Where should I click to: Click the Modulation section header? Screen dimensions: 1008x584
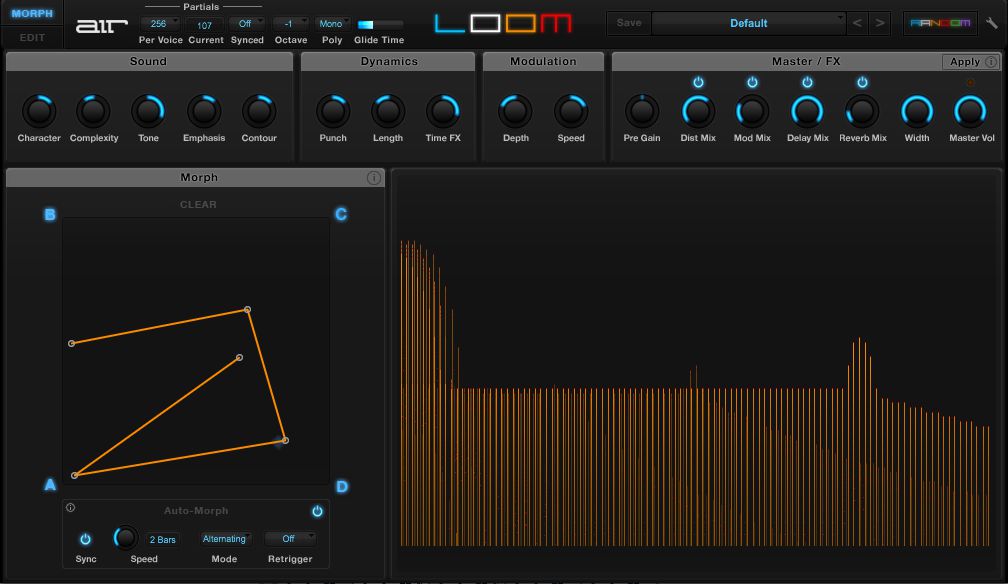pos(543,62)
